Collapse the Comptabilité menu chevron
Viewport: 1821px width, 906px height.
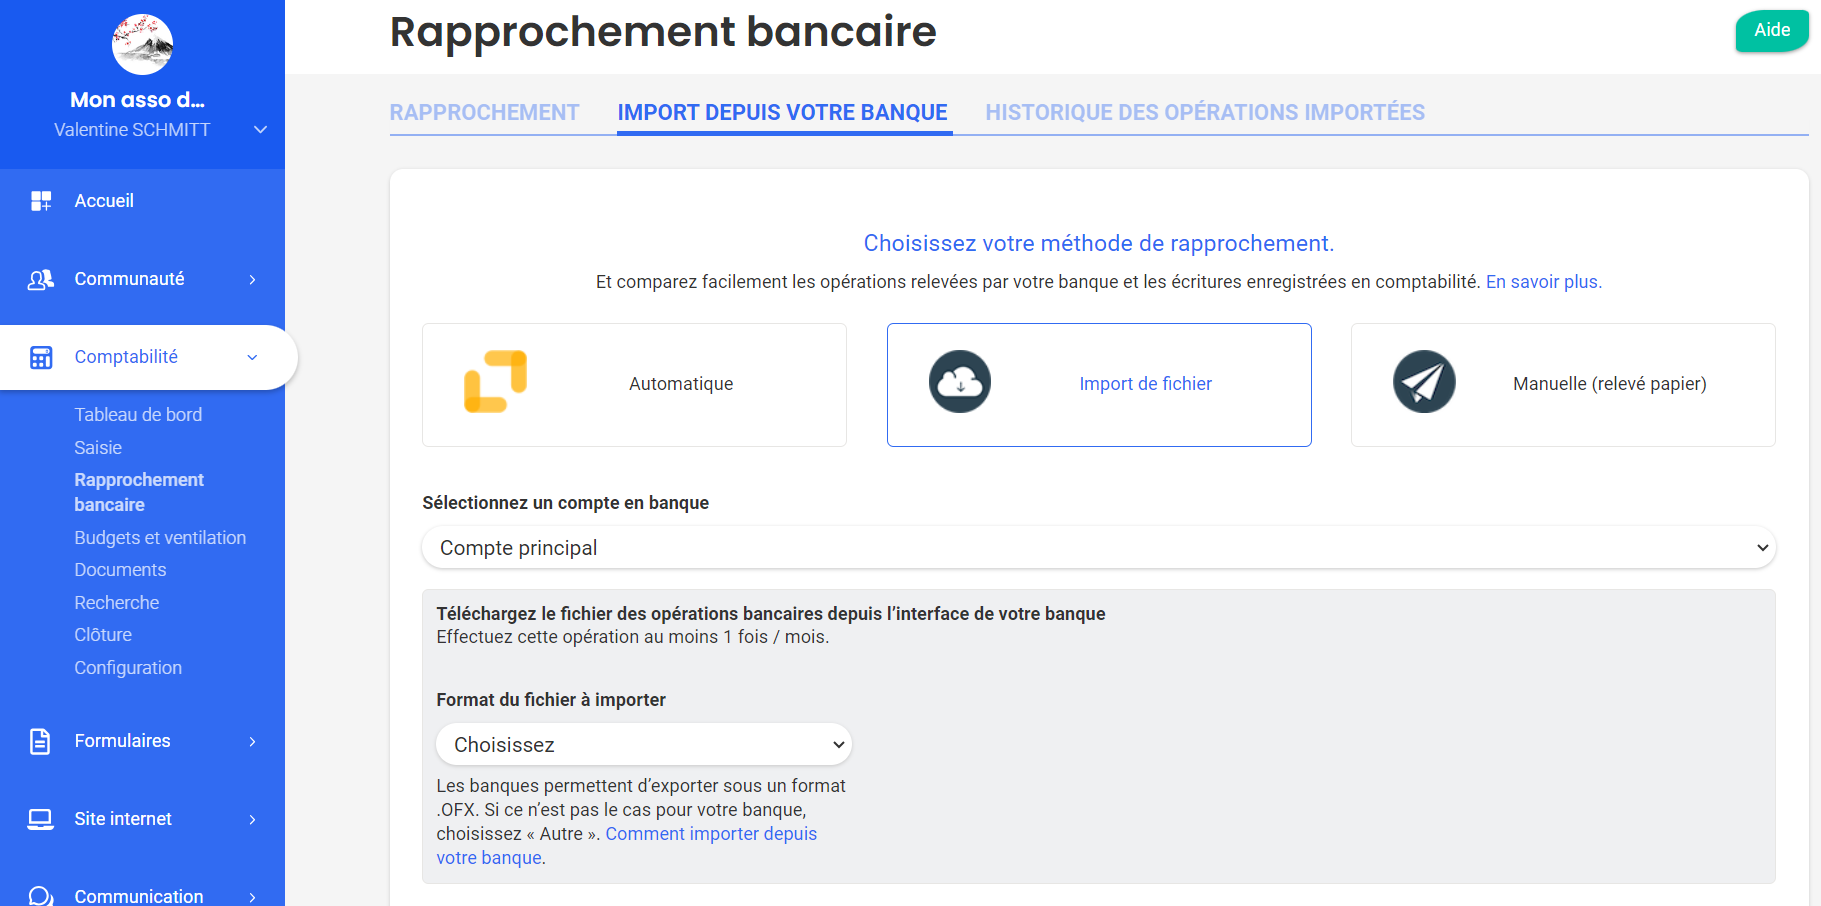(252, 357)
